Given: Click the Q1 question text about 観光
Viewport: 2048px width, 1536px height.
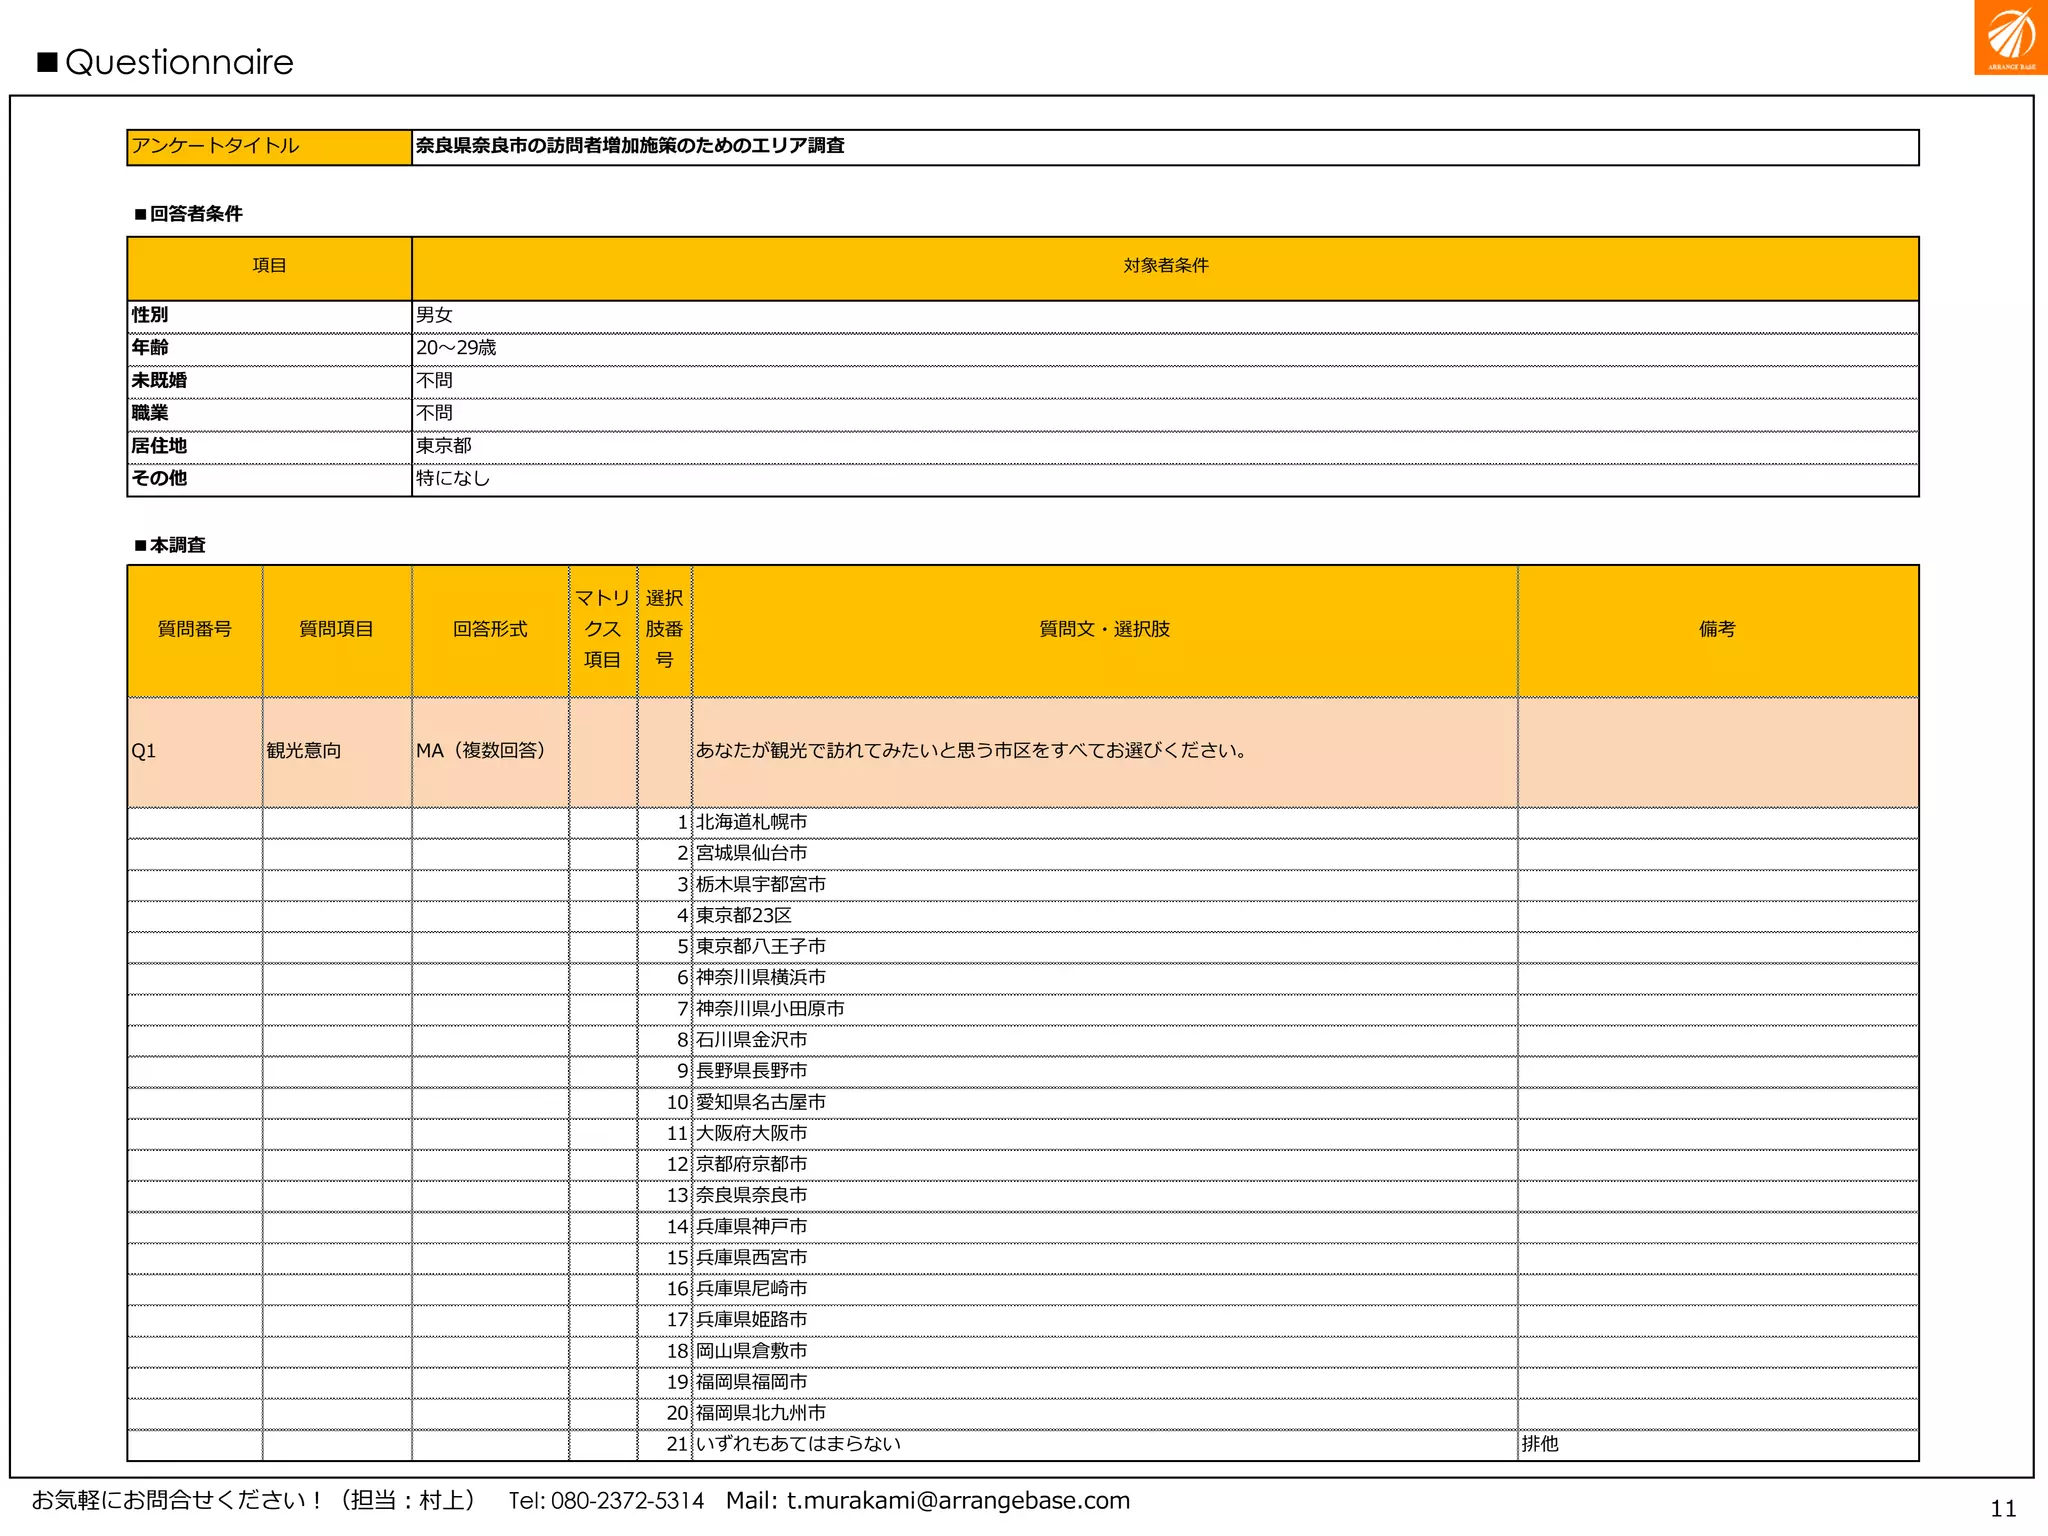Looking at the screenshot, I should point(971,751).
